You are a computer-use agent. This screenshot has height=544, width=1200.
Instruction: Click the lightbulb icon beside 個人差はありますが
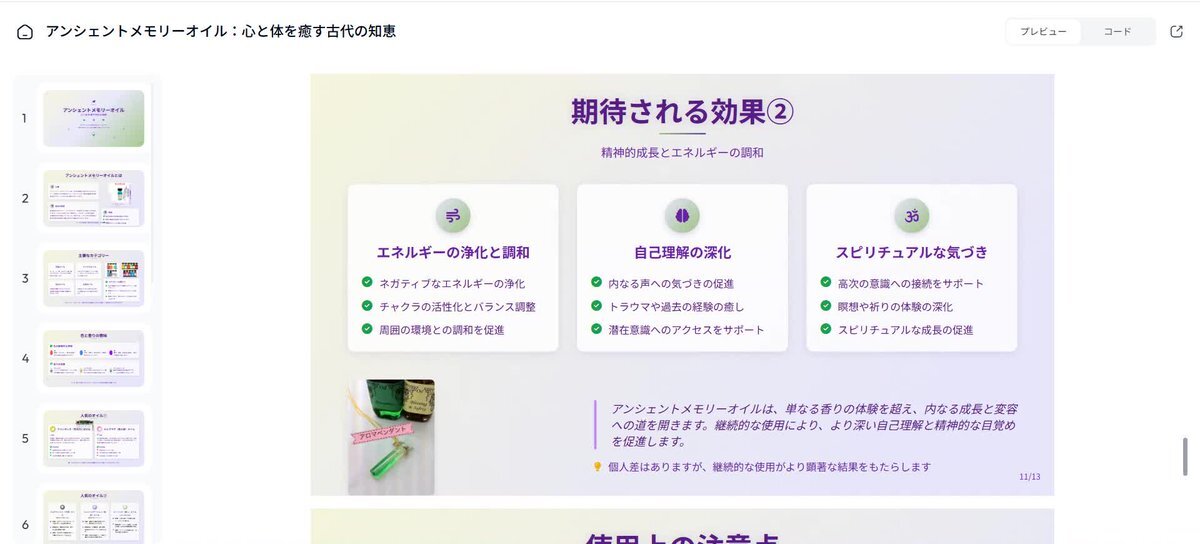point(598,467)
